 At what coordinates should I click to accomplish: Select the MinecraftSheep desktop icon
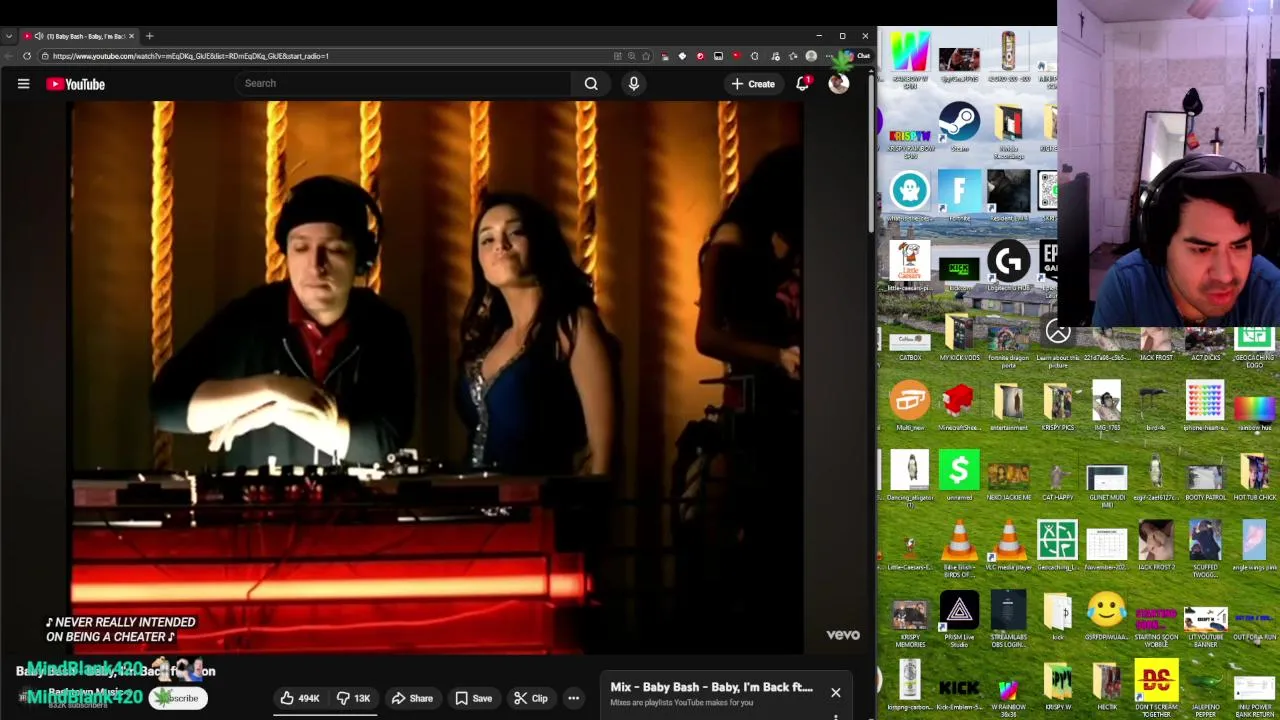pos(959,406)
